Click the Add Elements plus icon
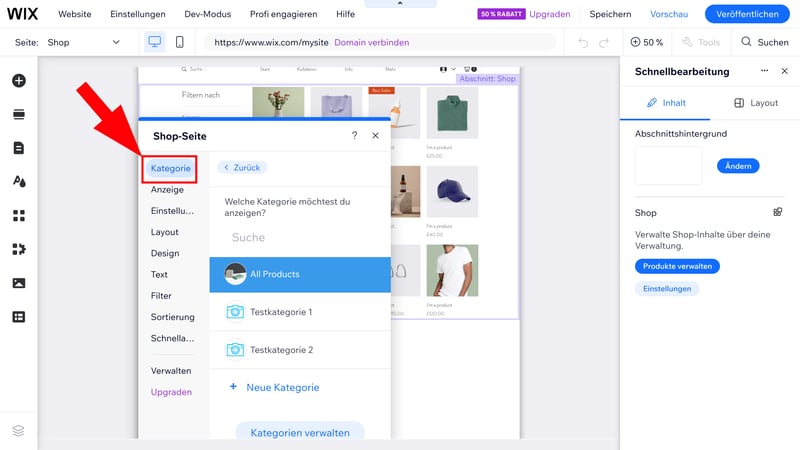Image resolution: width=800 pixels, height=450 pixels. [x=18, y=81]
